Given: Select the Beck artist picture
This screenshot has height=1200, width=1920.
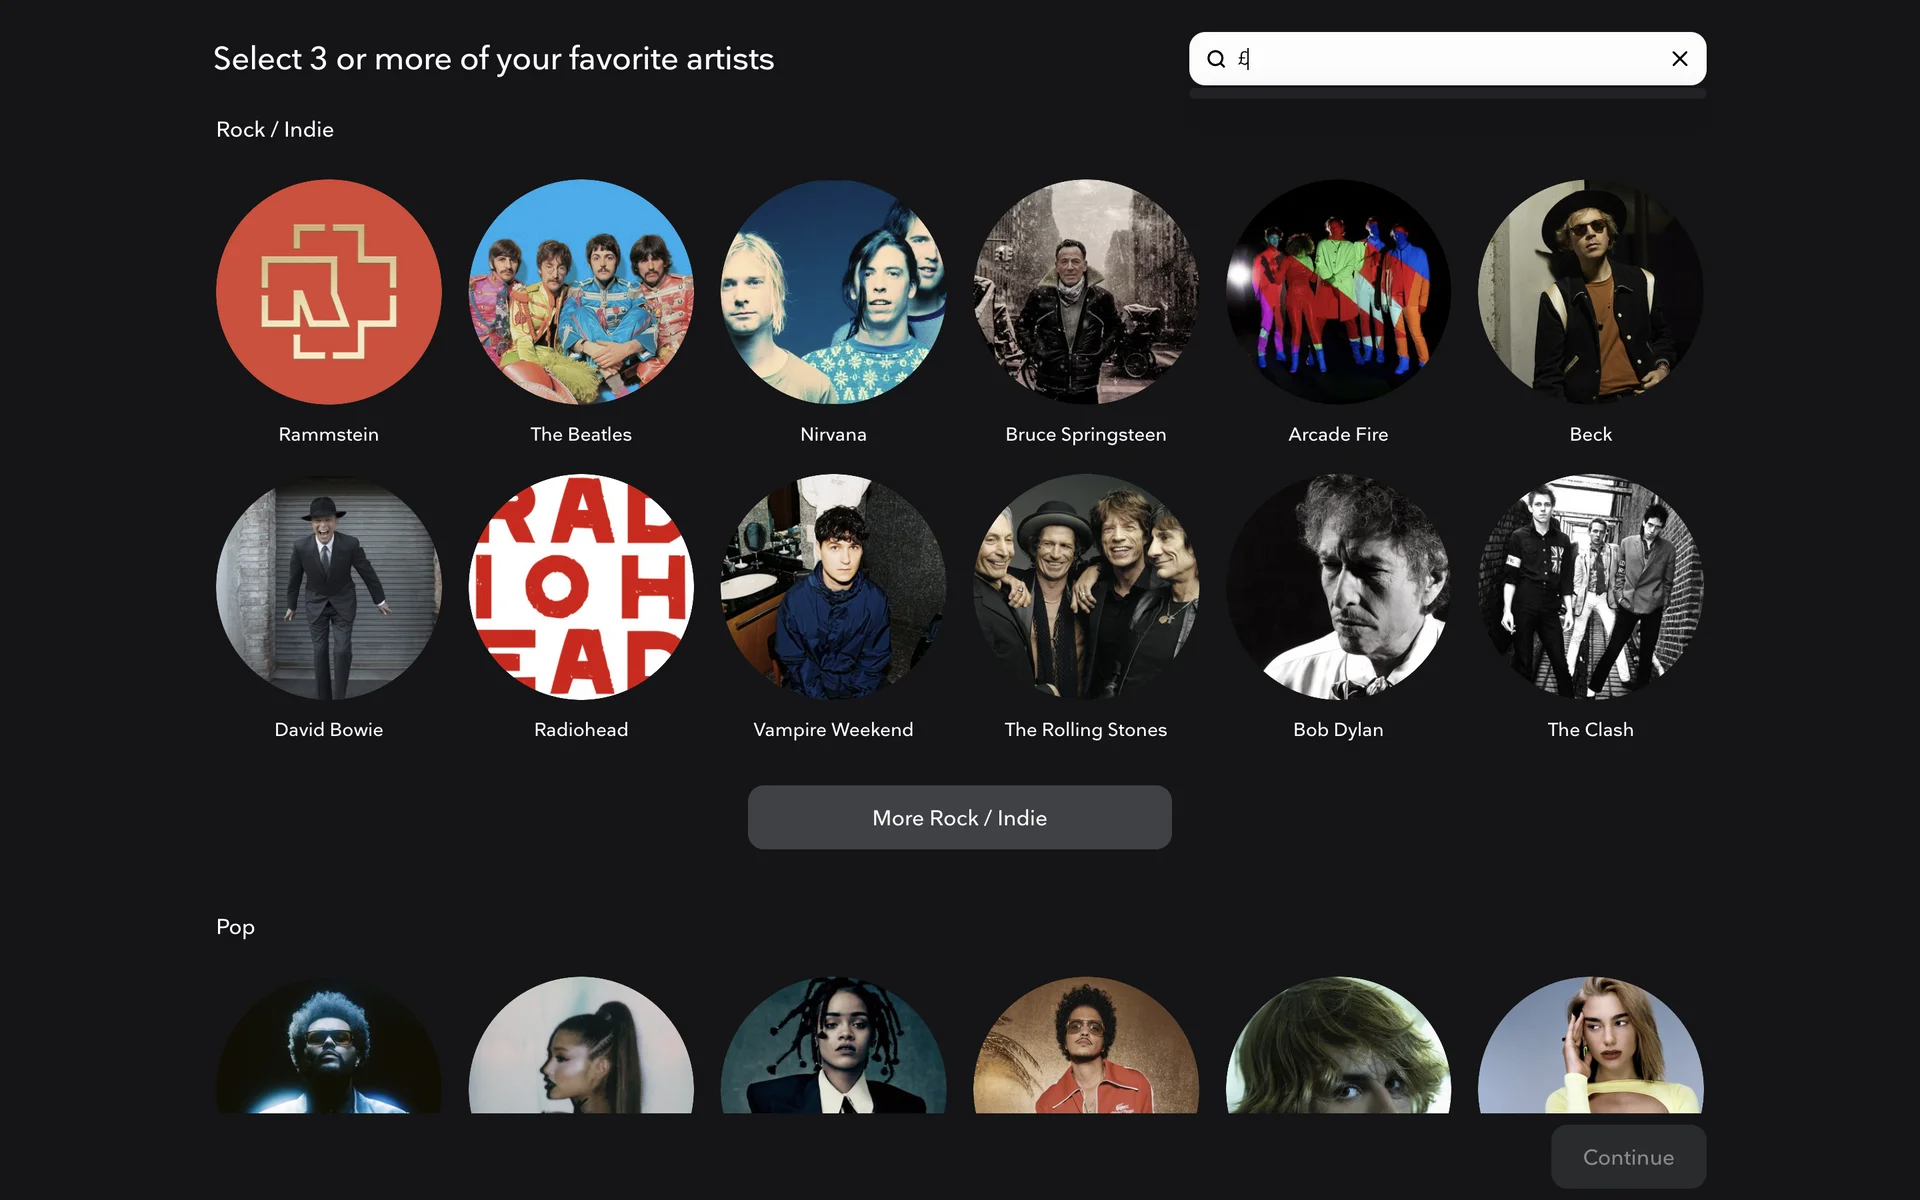Looking at the screenshot, I should click(1590, 292).
